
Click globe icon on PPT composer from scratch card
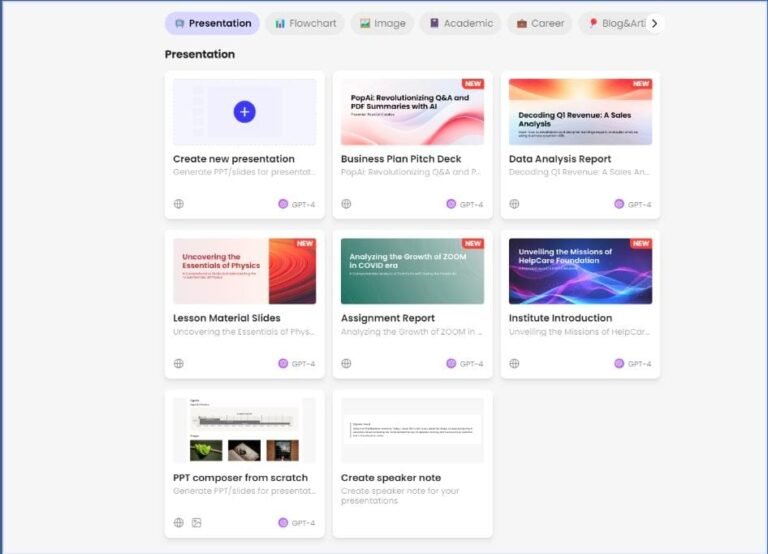click(179, 523)
